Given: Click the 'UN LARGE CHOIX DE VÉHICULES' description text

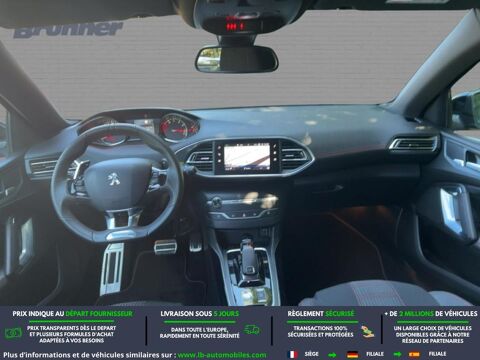Looking at the screenshot, I should (433, 334).
